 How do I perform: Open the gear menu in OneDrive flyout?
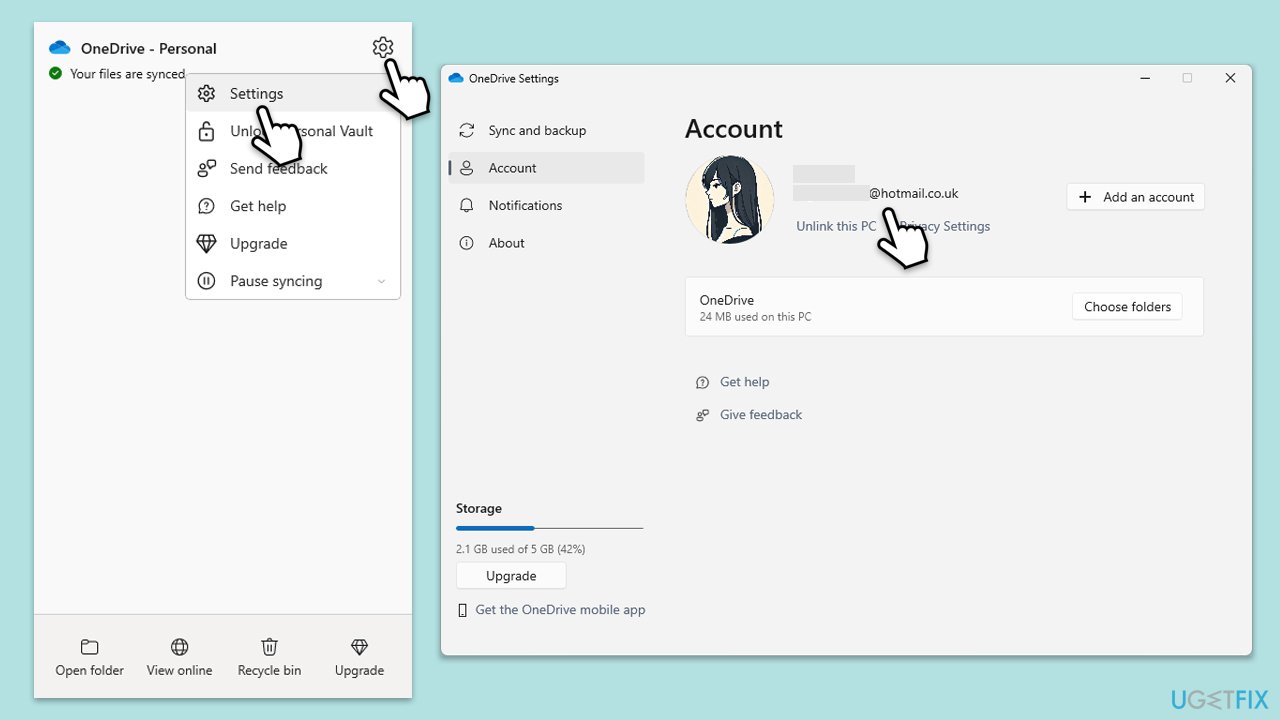[x=382, y=47]
